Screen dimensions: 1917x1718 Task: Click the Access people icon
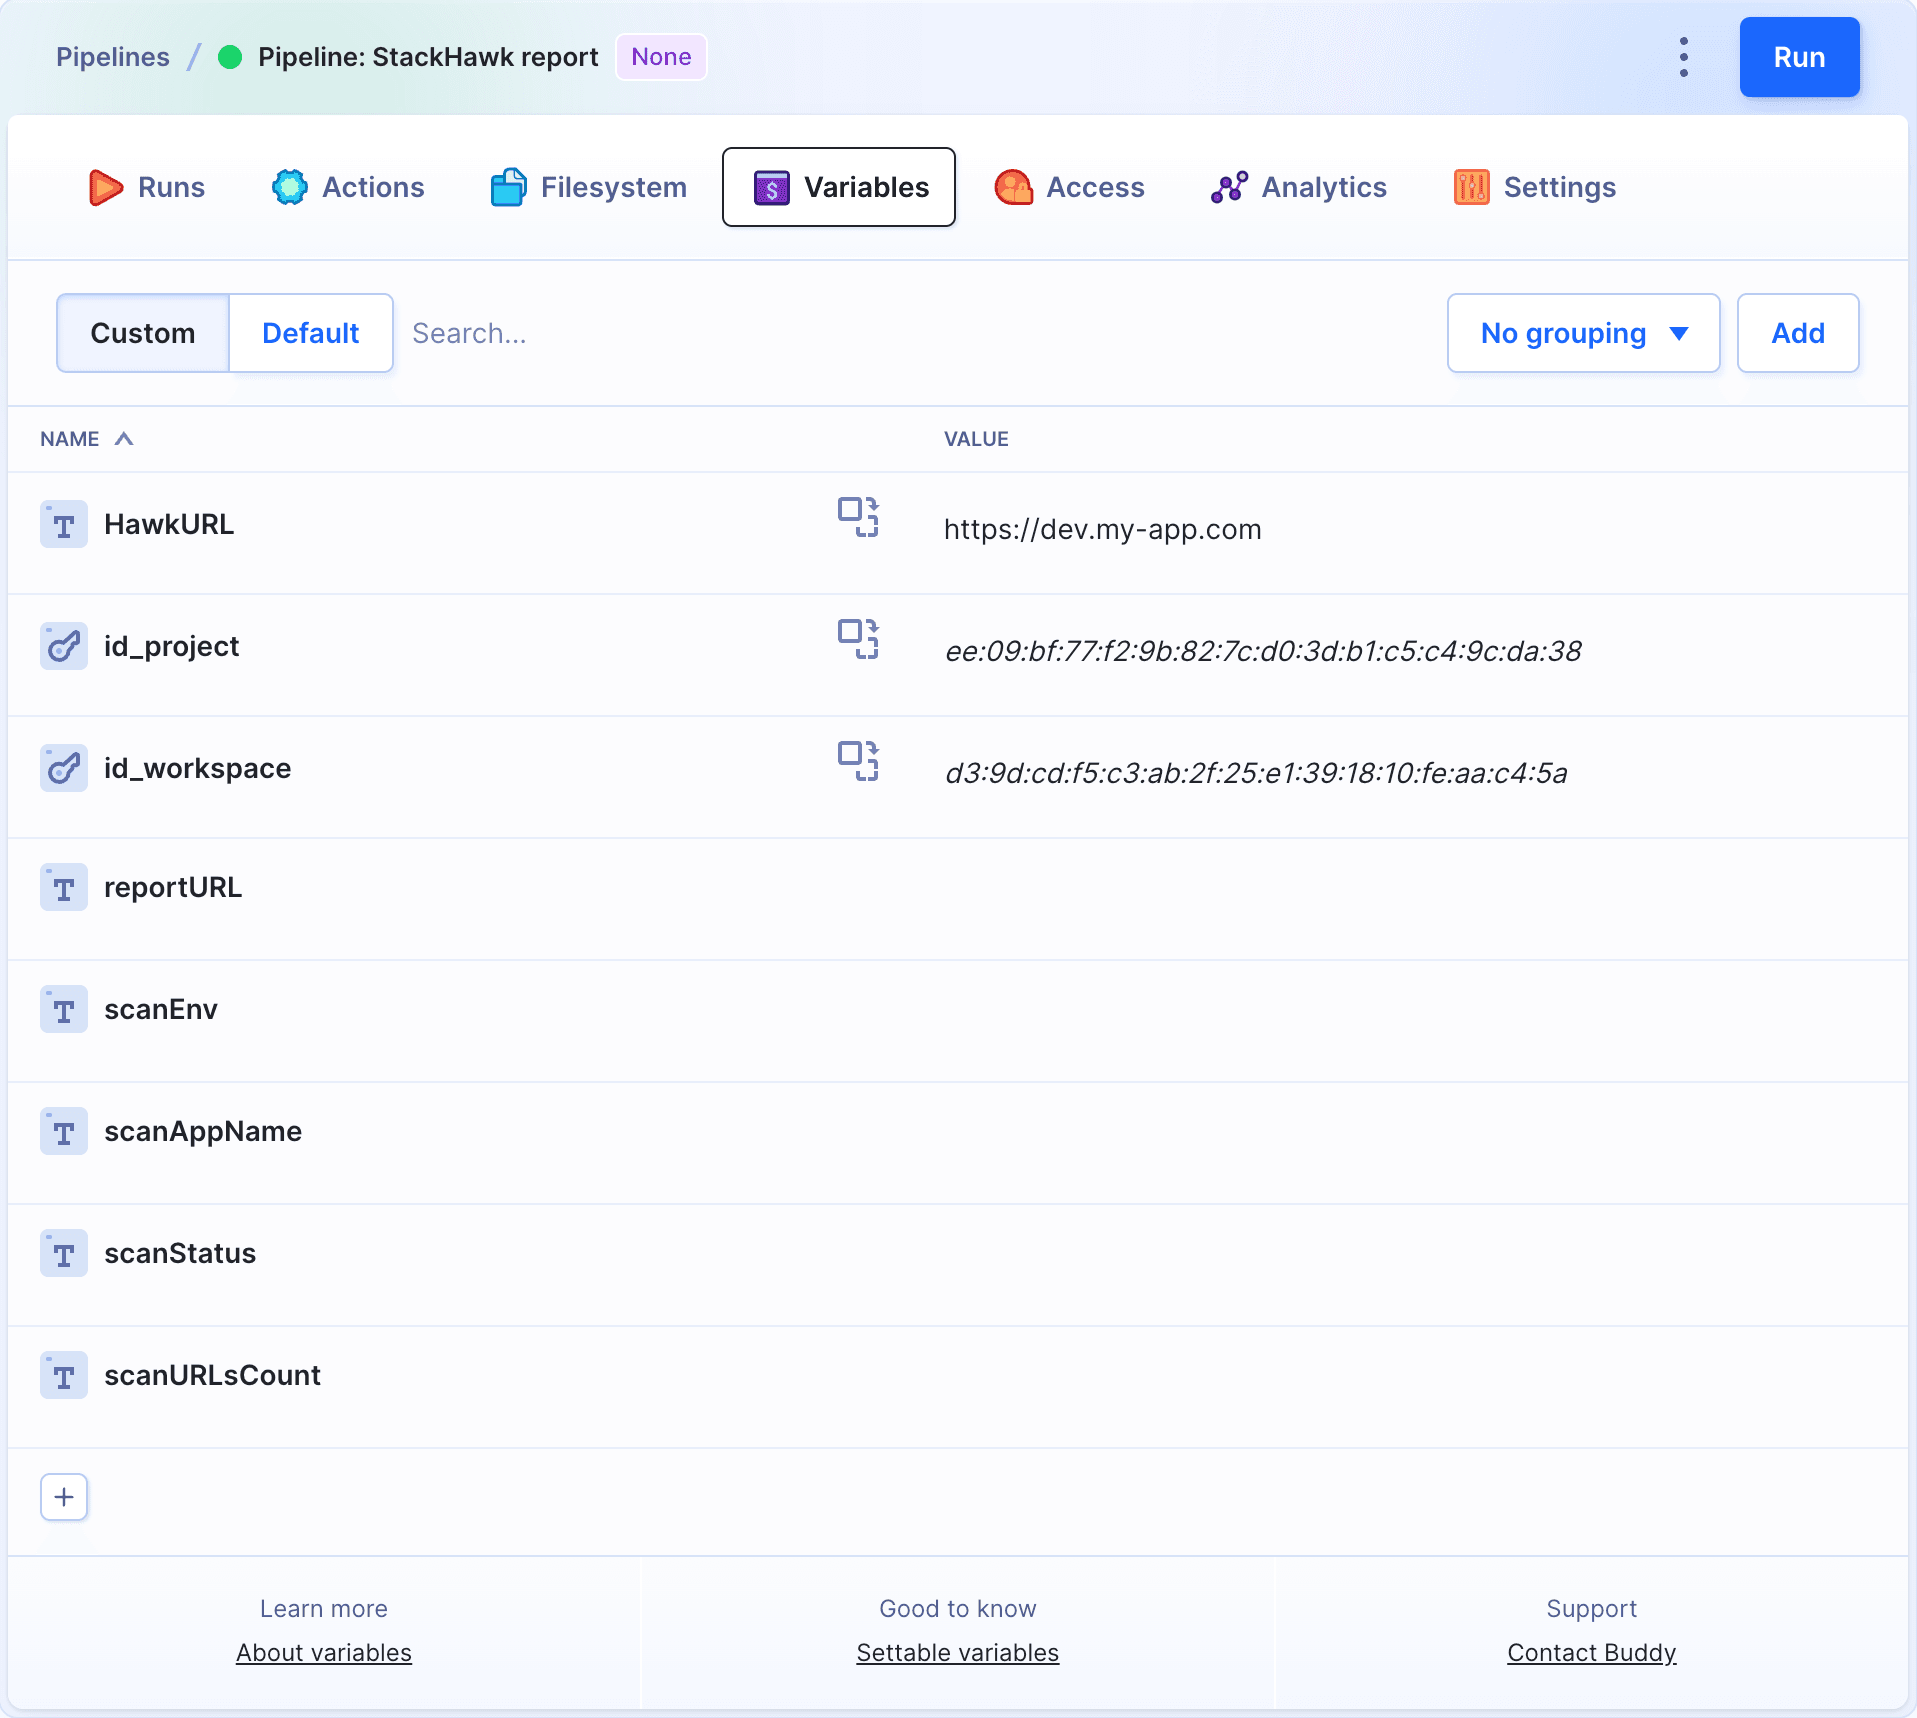[x=1014, y=187]
